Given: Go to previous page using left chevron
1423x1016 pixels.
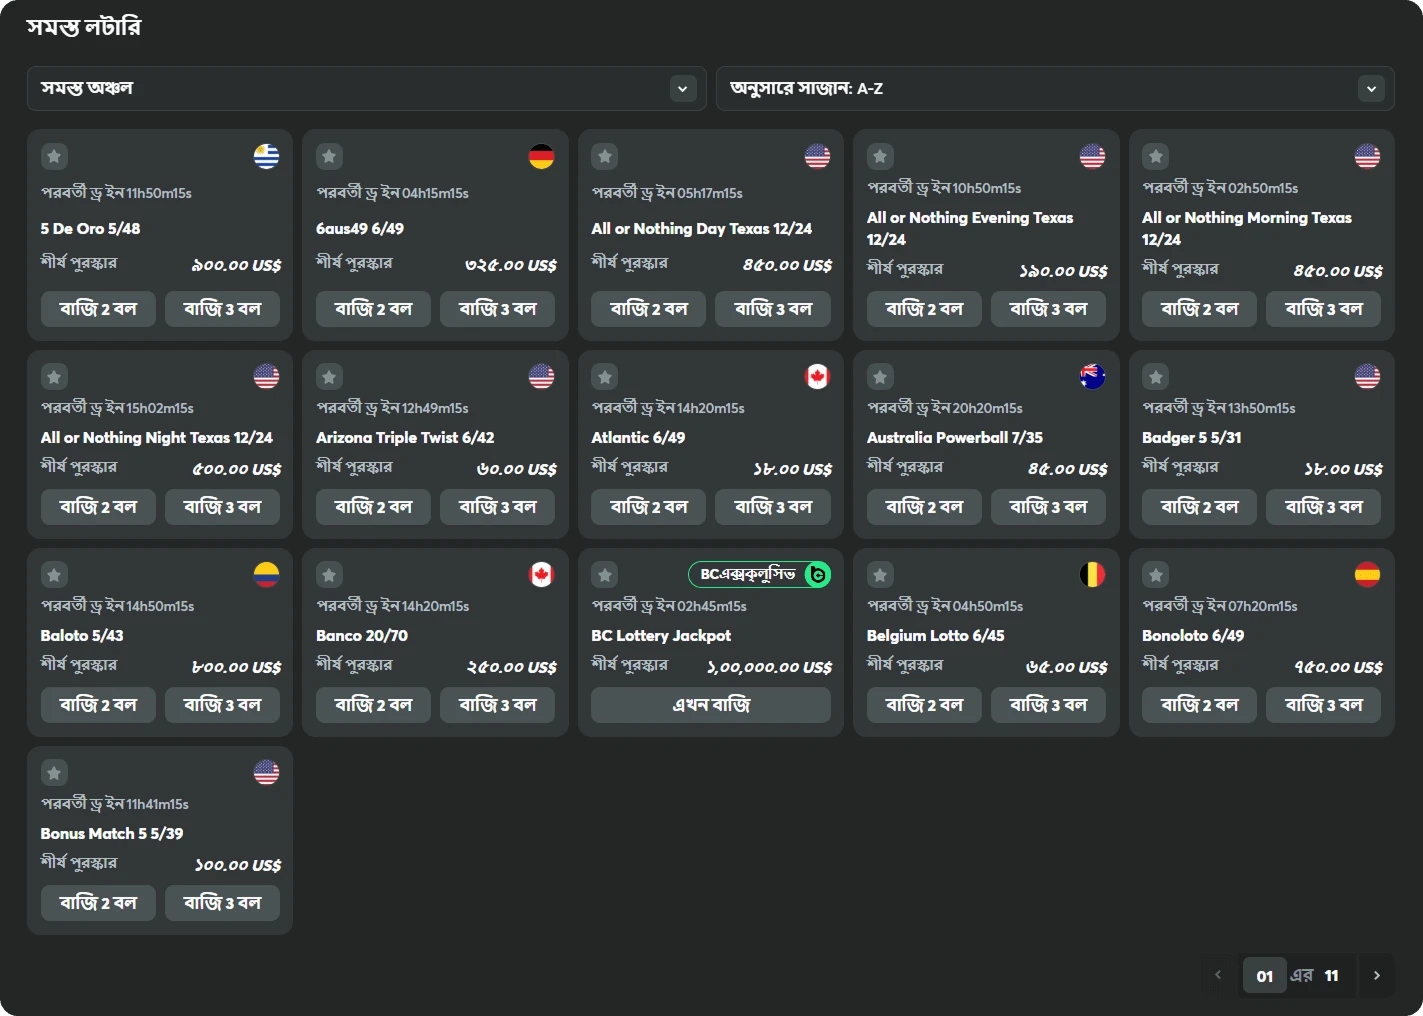Looking at the screenshot, I should point(1217,976).
